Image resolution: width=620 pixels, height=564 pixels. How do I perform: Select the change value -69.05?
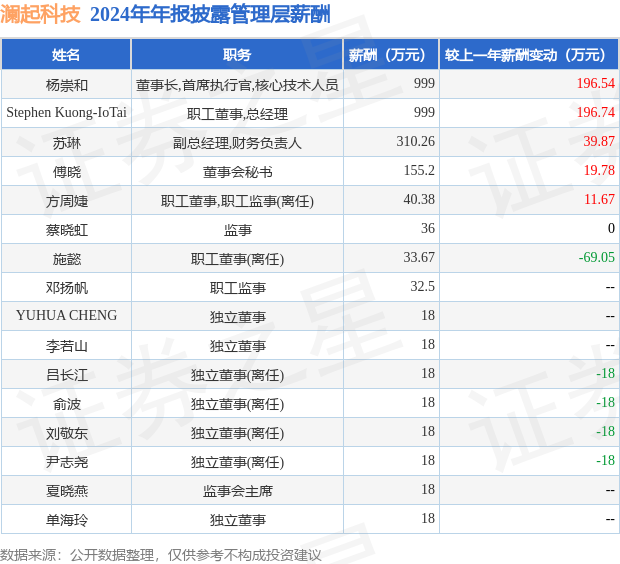pyautogui.click(x=597, y=257)
